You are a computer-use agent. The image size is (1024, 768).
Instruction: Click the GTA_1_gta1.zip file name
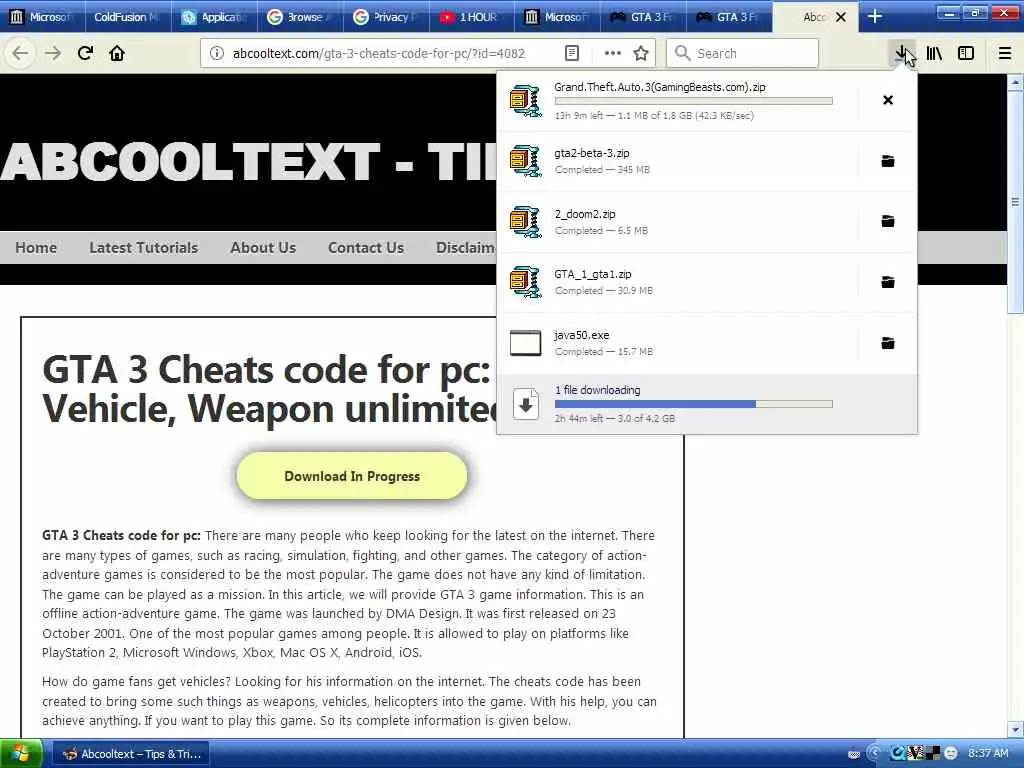point(592,274)
